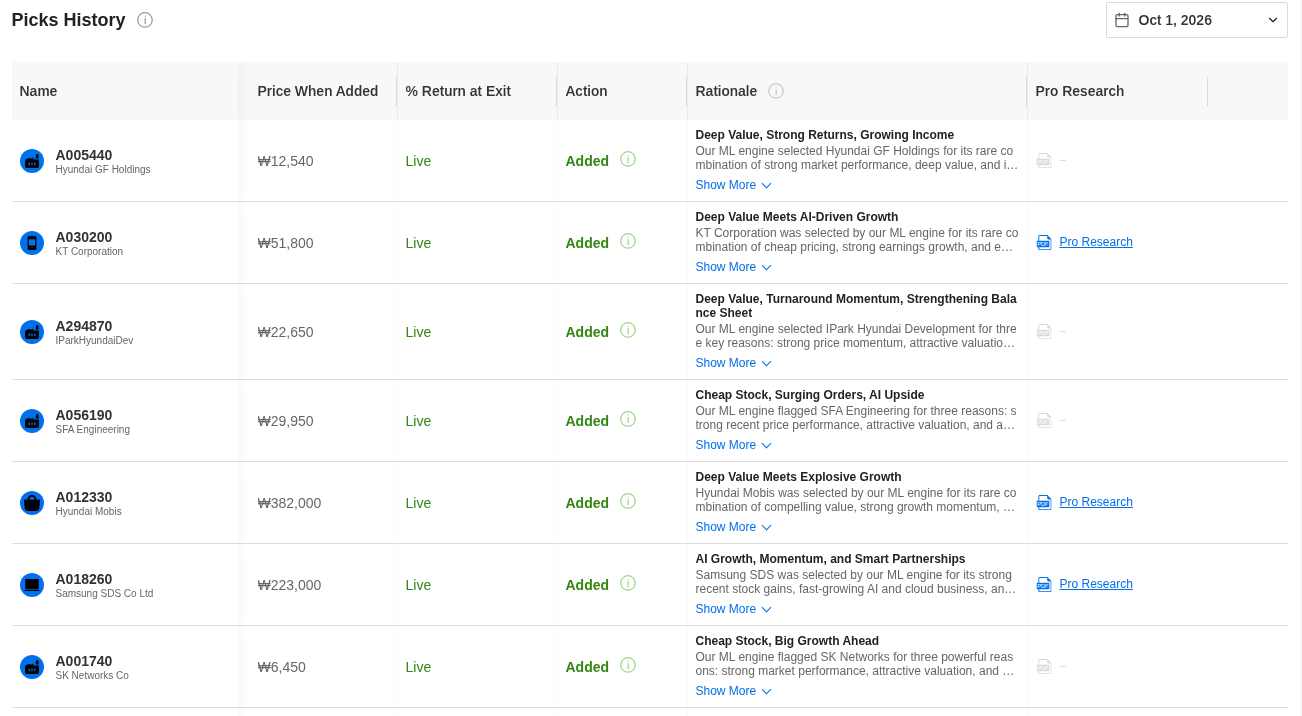This screenshot has width=1302, height=716.
Task: Expand Show More for IPark Hyundai Development rationale
Action: (x=733, y=363)
